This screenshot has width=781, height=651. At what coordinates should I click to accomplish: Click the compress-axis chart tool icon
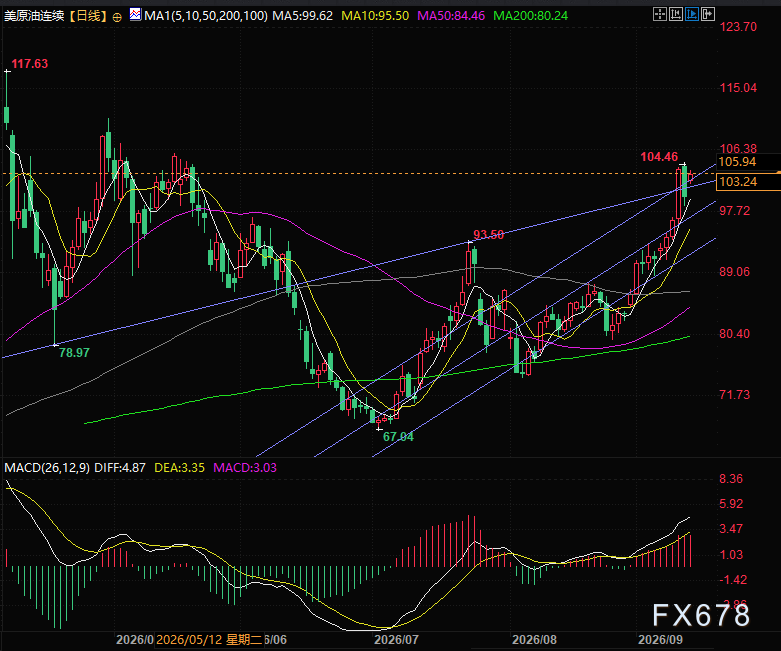tap(675, 14)
